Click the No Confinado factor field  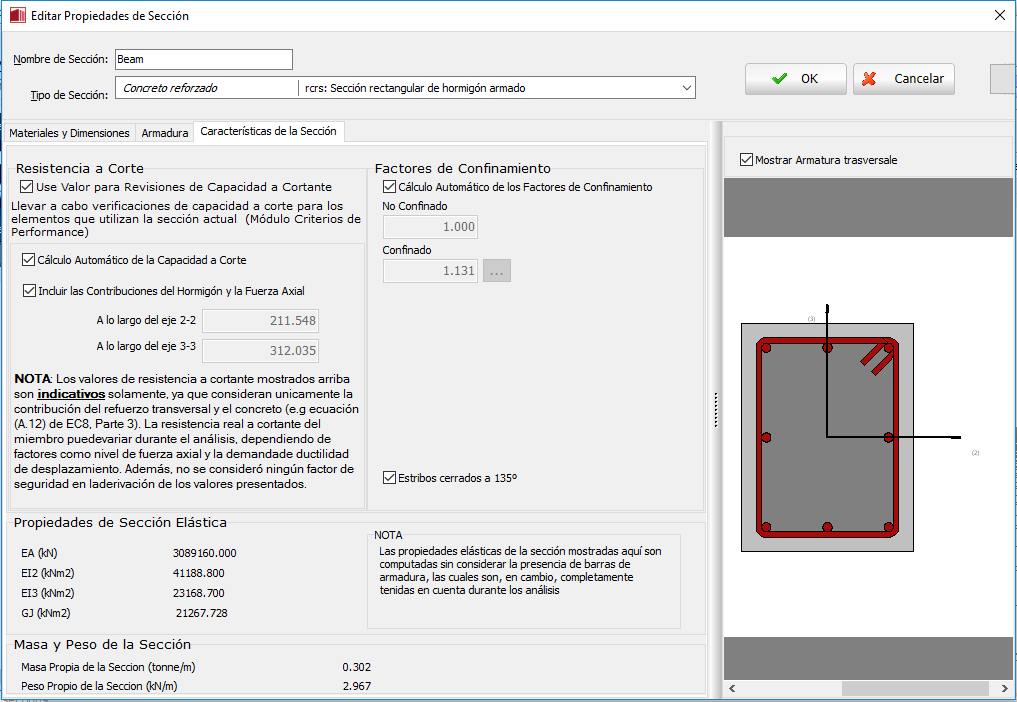[430, 227]
